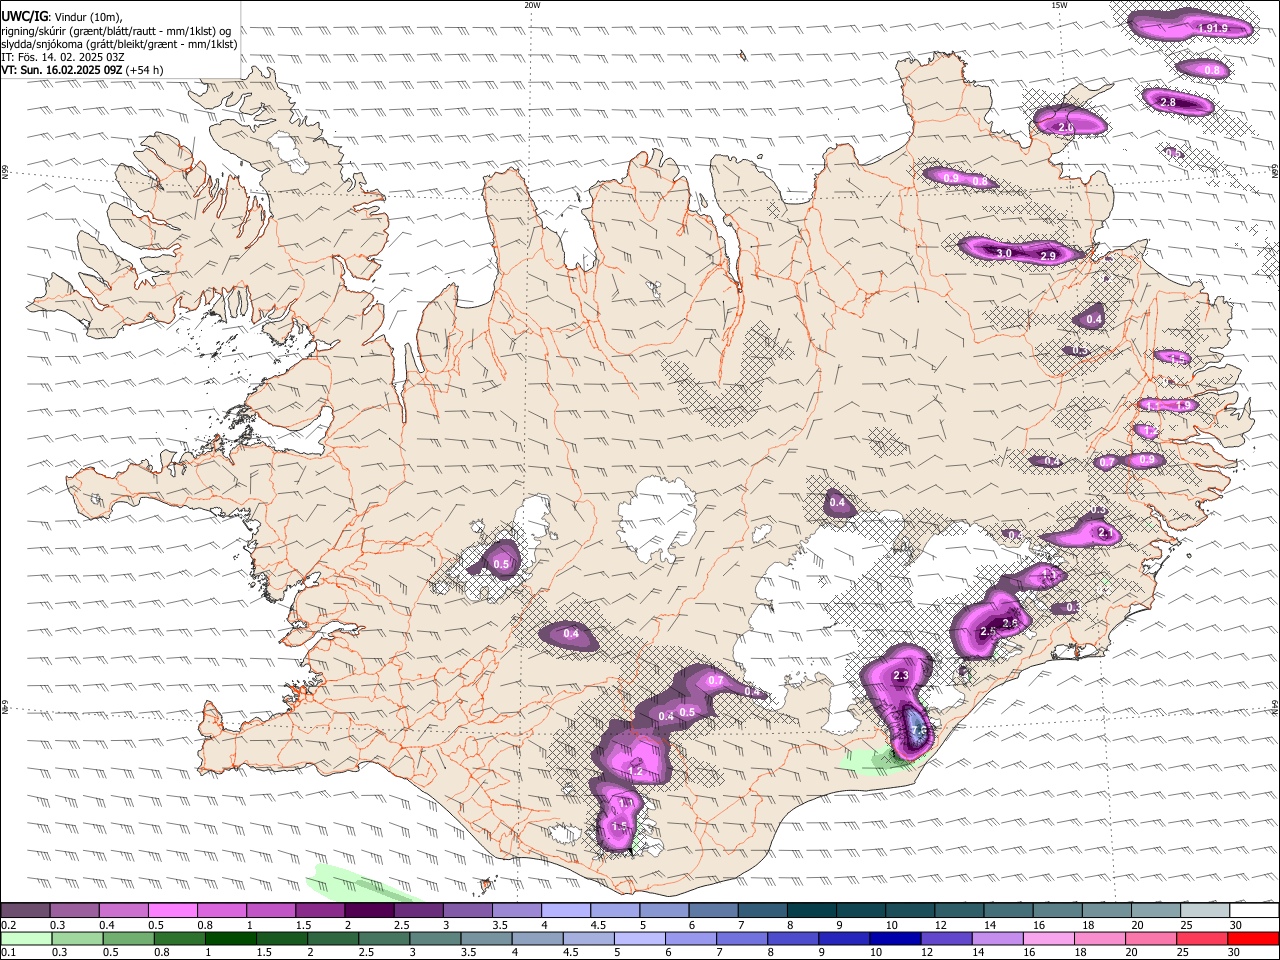Click the '0.2' label on purple legend row
Viewport: 1280px width, 960px height.
9,925
